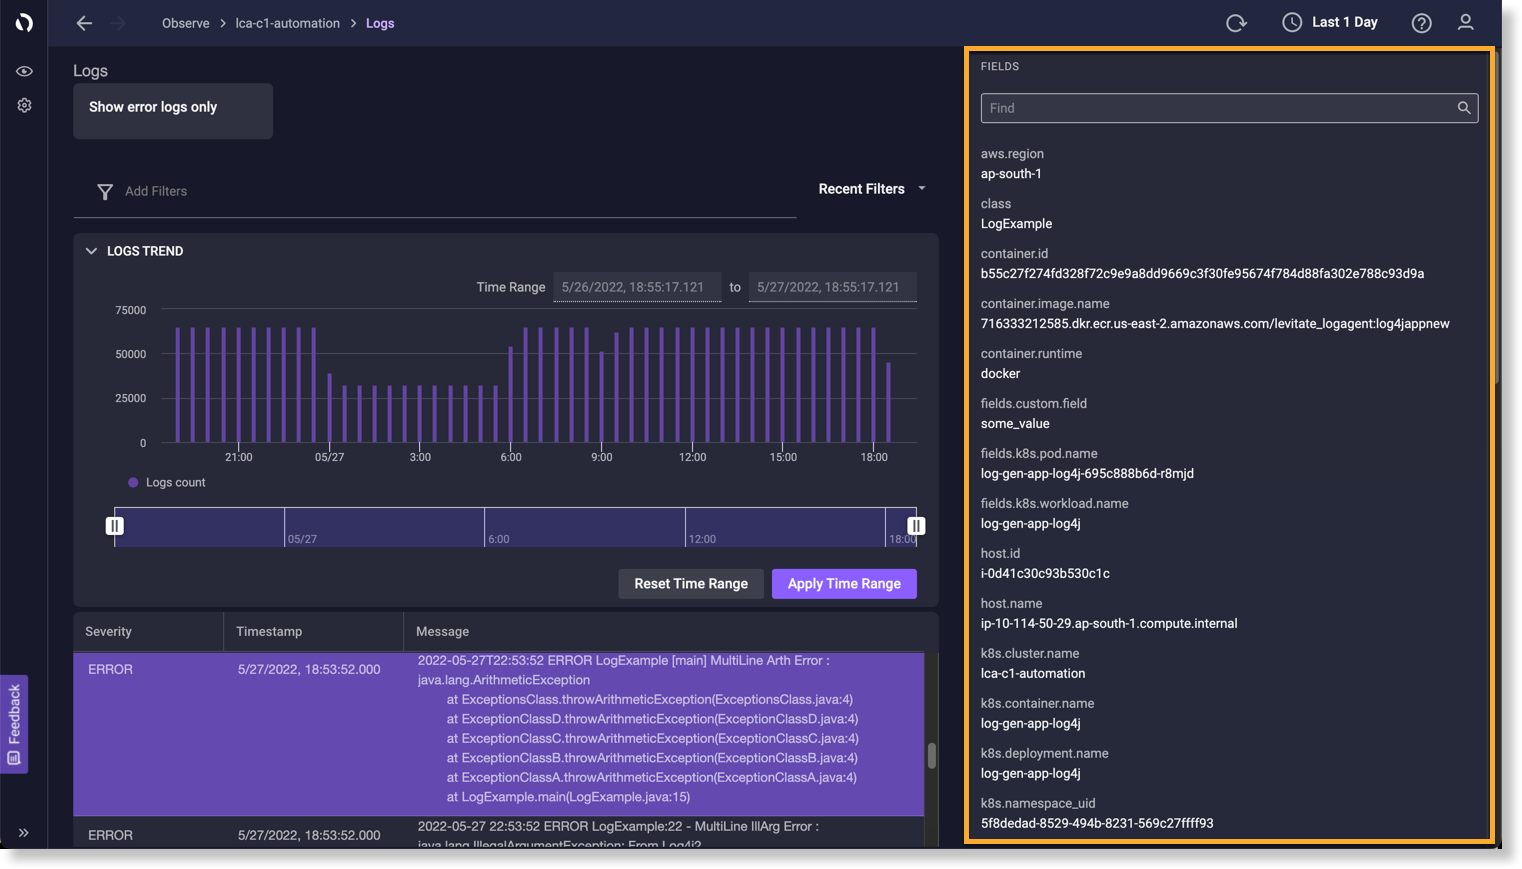Click the end time range field
This screenshot has width=1522, height=869.
pyautogui.click(x=832, y=287)
